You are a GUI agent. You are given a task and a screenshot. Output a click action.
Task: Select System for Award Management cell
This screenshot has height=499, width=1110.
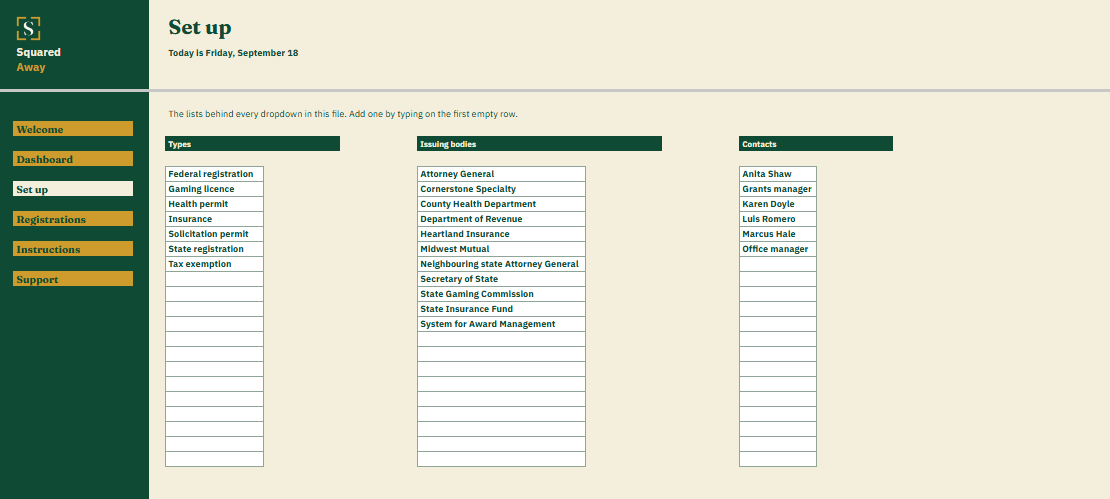click(x=501, y=324)
